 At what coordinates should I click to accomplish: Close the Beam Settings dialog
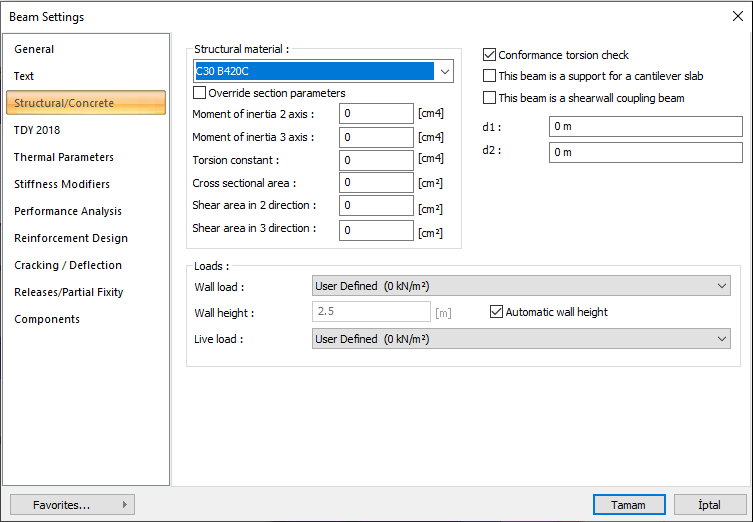click(x=737, y=16)
